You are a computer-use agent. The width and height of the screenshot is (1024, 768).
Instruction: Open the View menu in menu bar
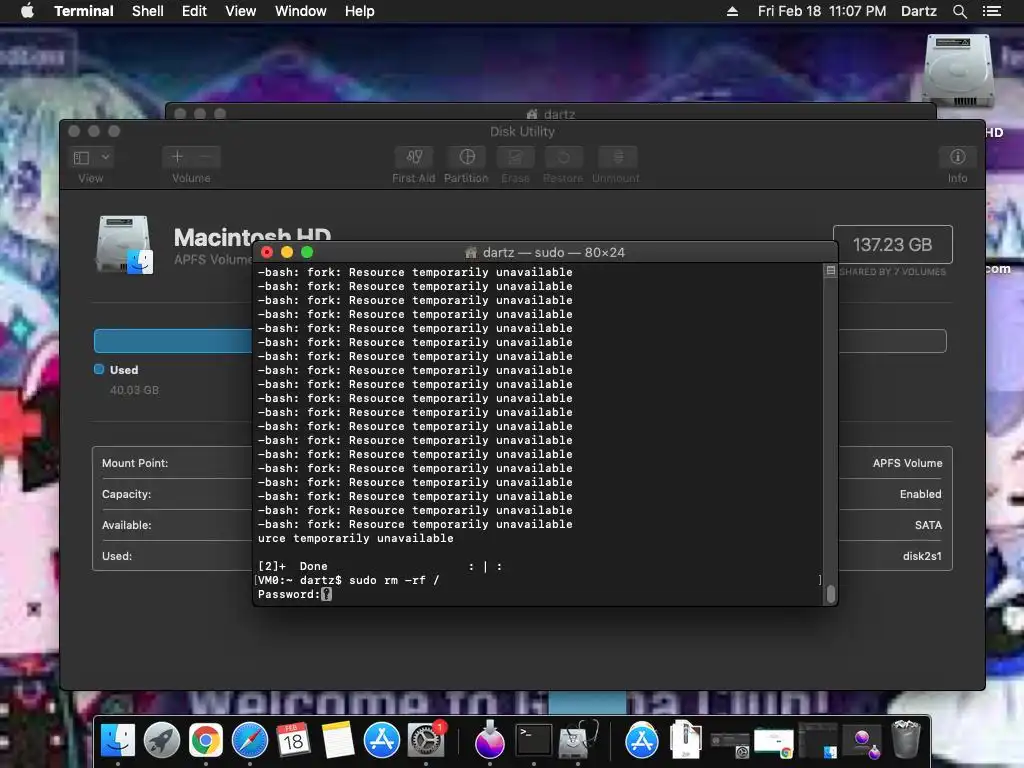(x=240, y=11)
